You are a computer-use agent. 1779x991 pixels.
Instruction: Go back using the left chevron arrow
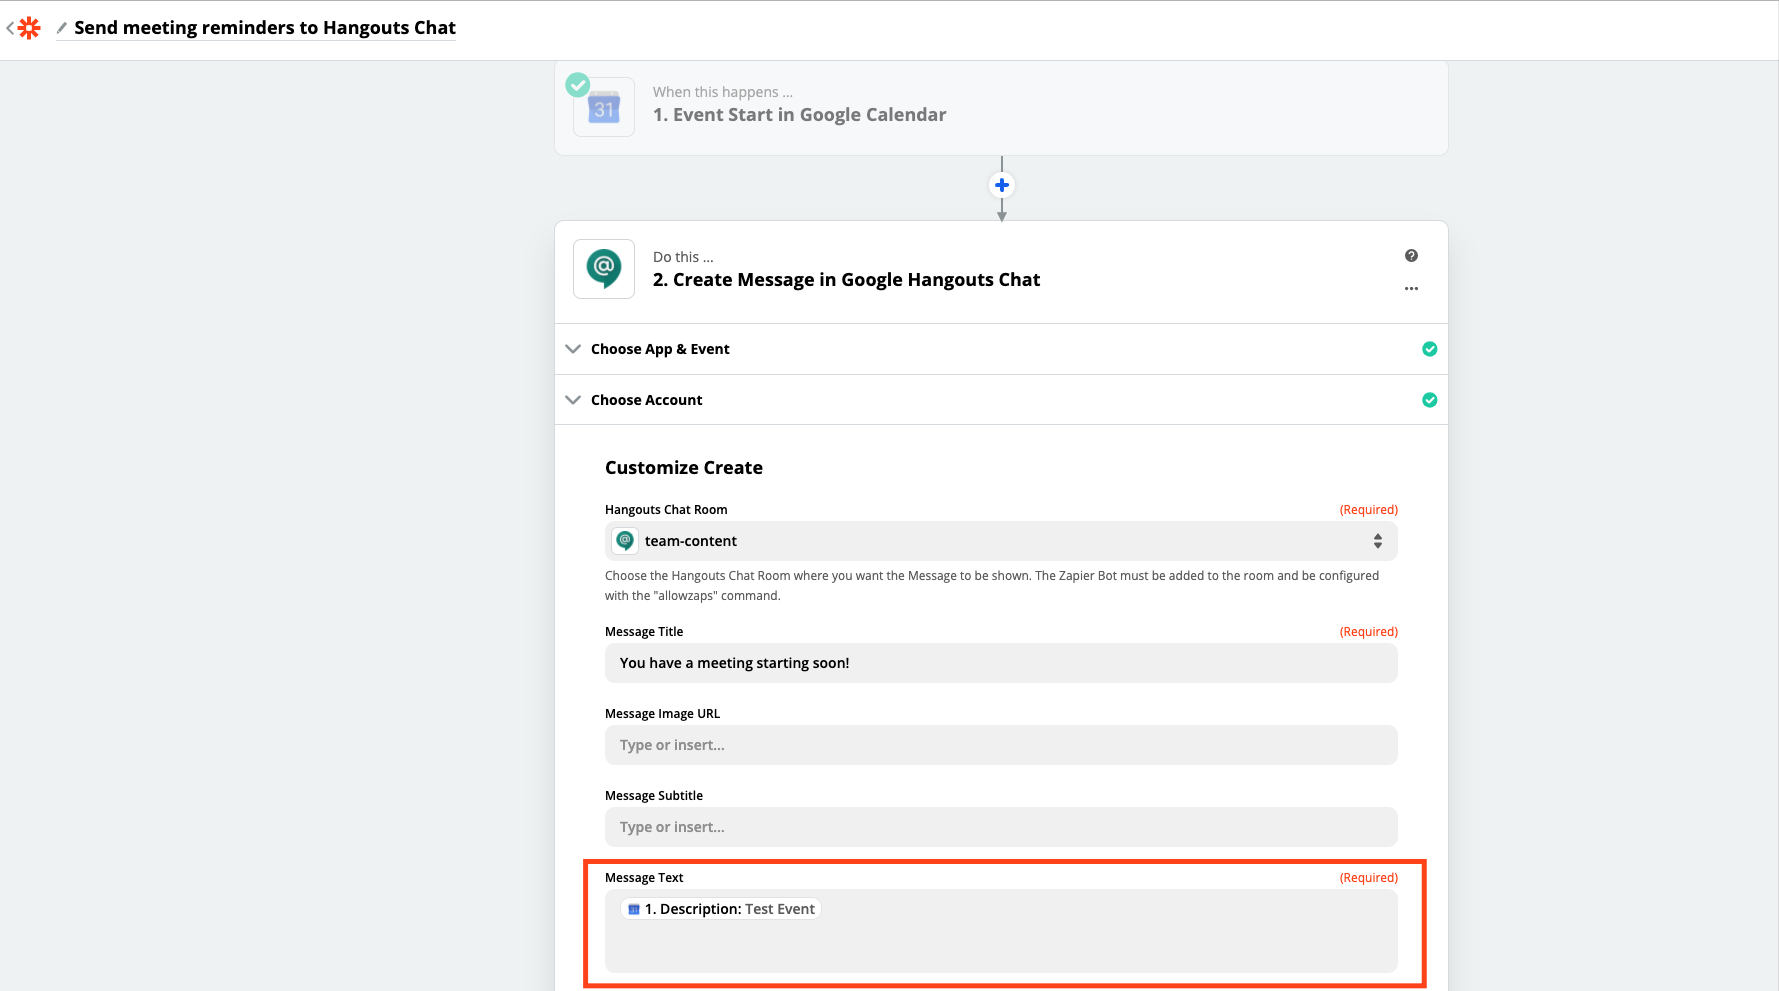pos(10,28)
